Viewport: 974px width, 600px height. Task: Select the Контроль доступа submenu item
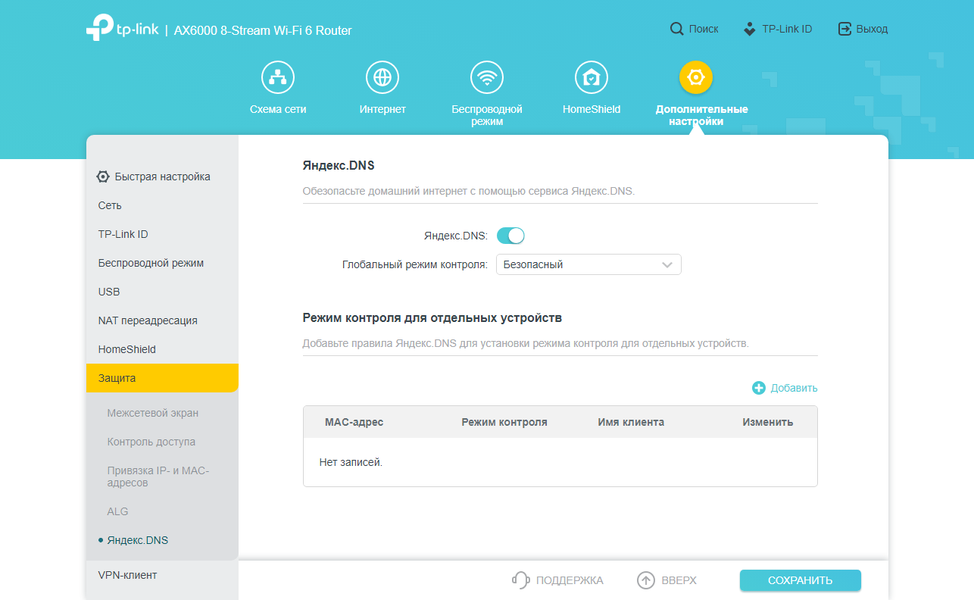pyautogui.click(x=151, y=442)
